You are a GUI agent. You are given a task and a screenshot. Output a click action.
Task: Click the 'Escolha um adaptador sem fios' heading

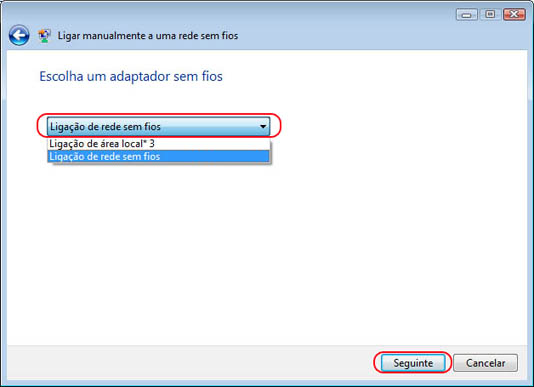click(x=131, y=76)
